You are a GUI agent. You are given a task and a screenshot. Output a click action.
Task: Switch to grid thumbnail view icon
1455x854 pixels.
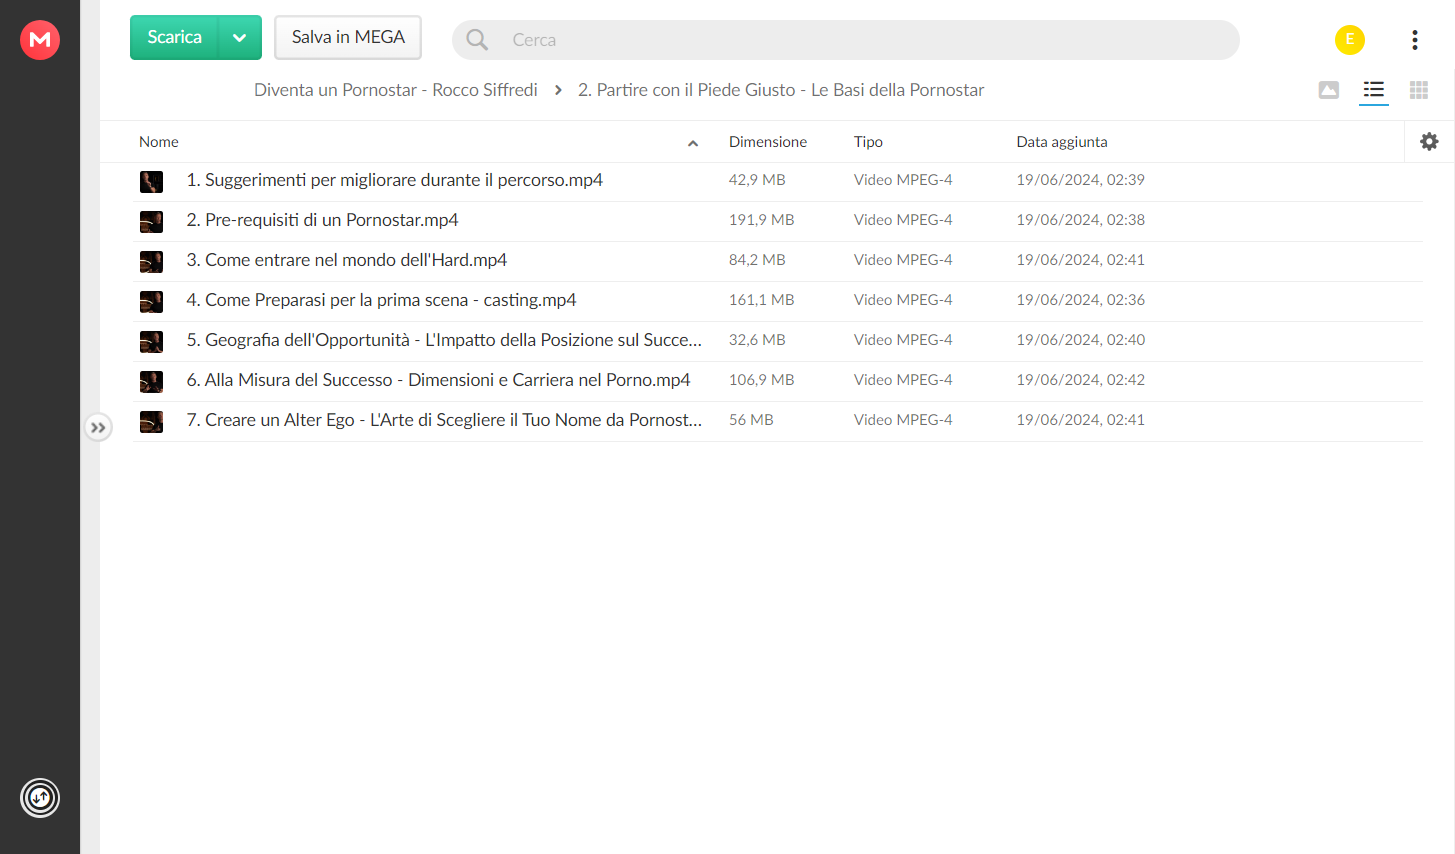tap(1419, 90)
